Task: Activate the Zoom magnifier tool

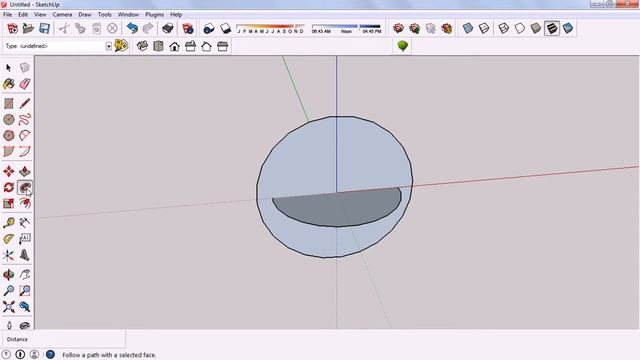Action: click(x=9, y=291)
